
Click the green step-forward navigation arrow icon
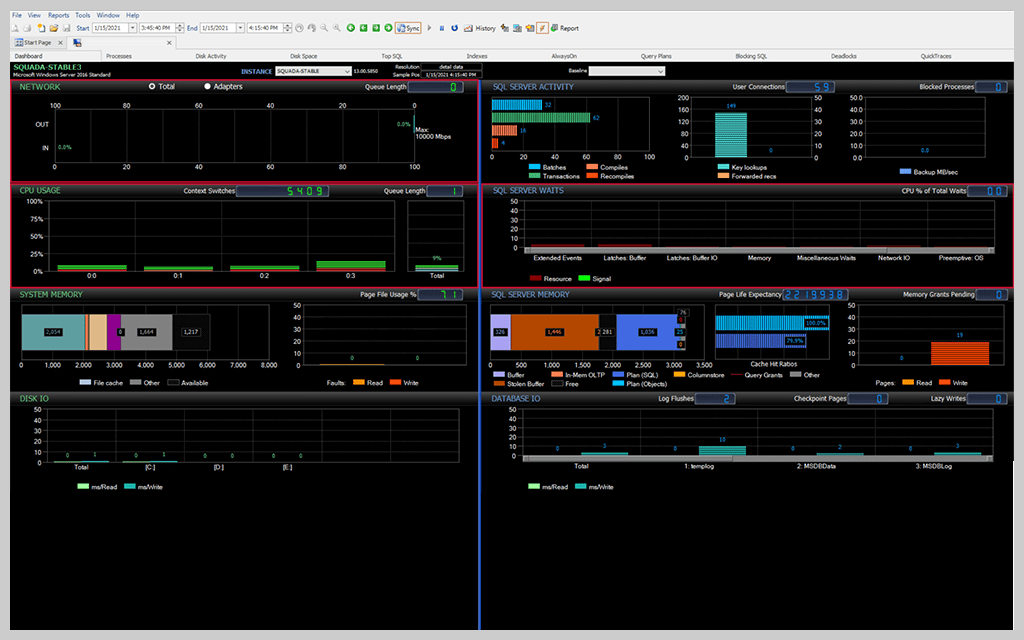376,28
